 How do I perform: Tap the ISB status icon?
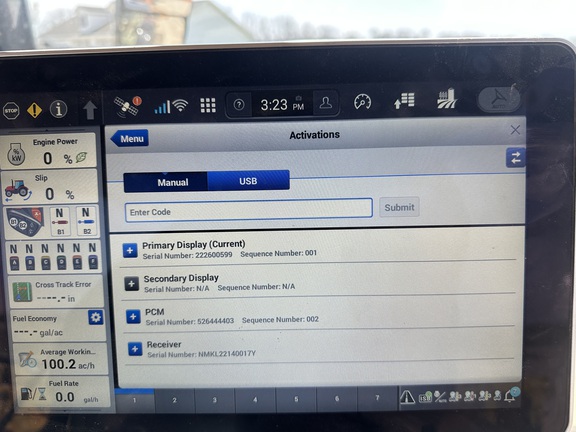[x=425, y=397]
